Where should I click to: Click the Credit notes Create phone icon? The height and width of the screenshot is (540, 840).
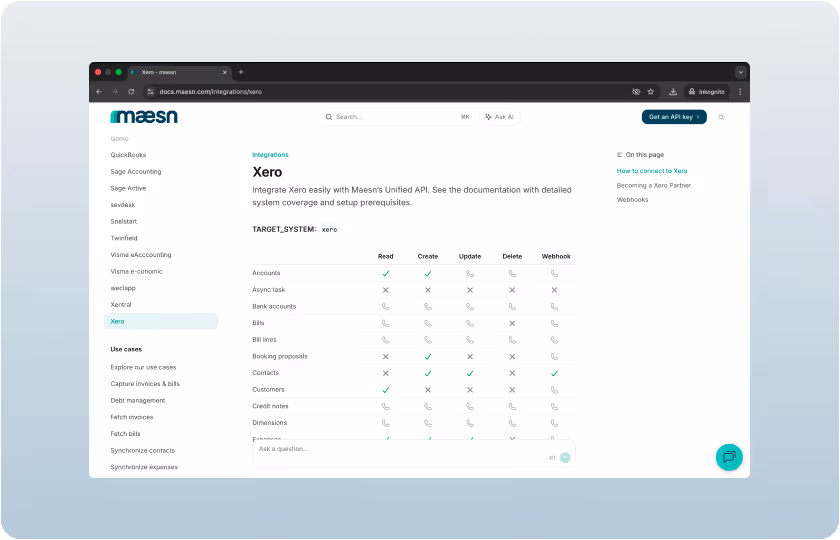[x=428, y=406]
